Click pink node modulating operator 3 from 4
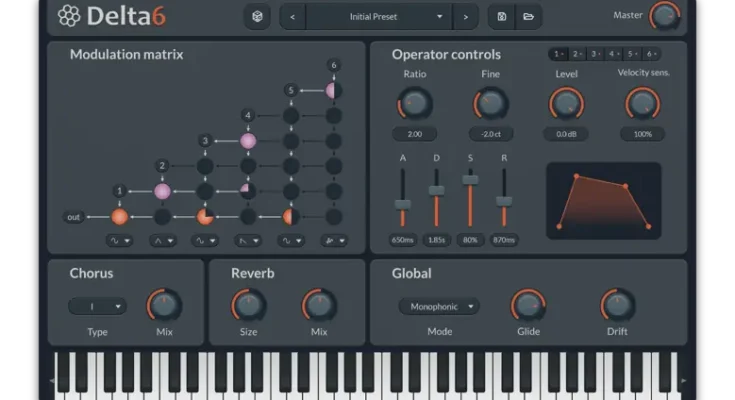The image size is (735, 400). point(248,141)
